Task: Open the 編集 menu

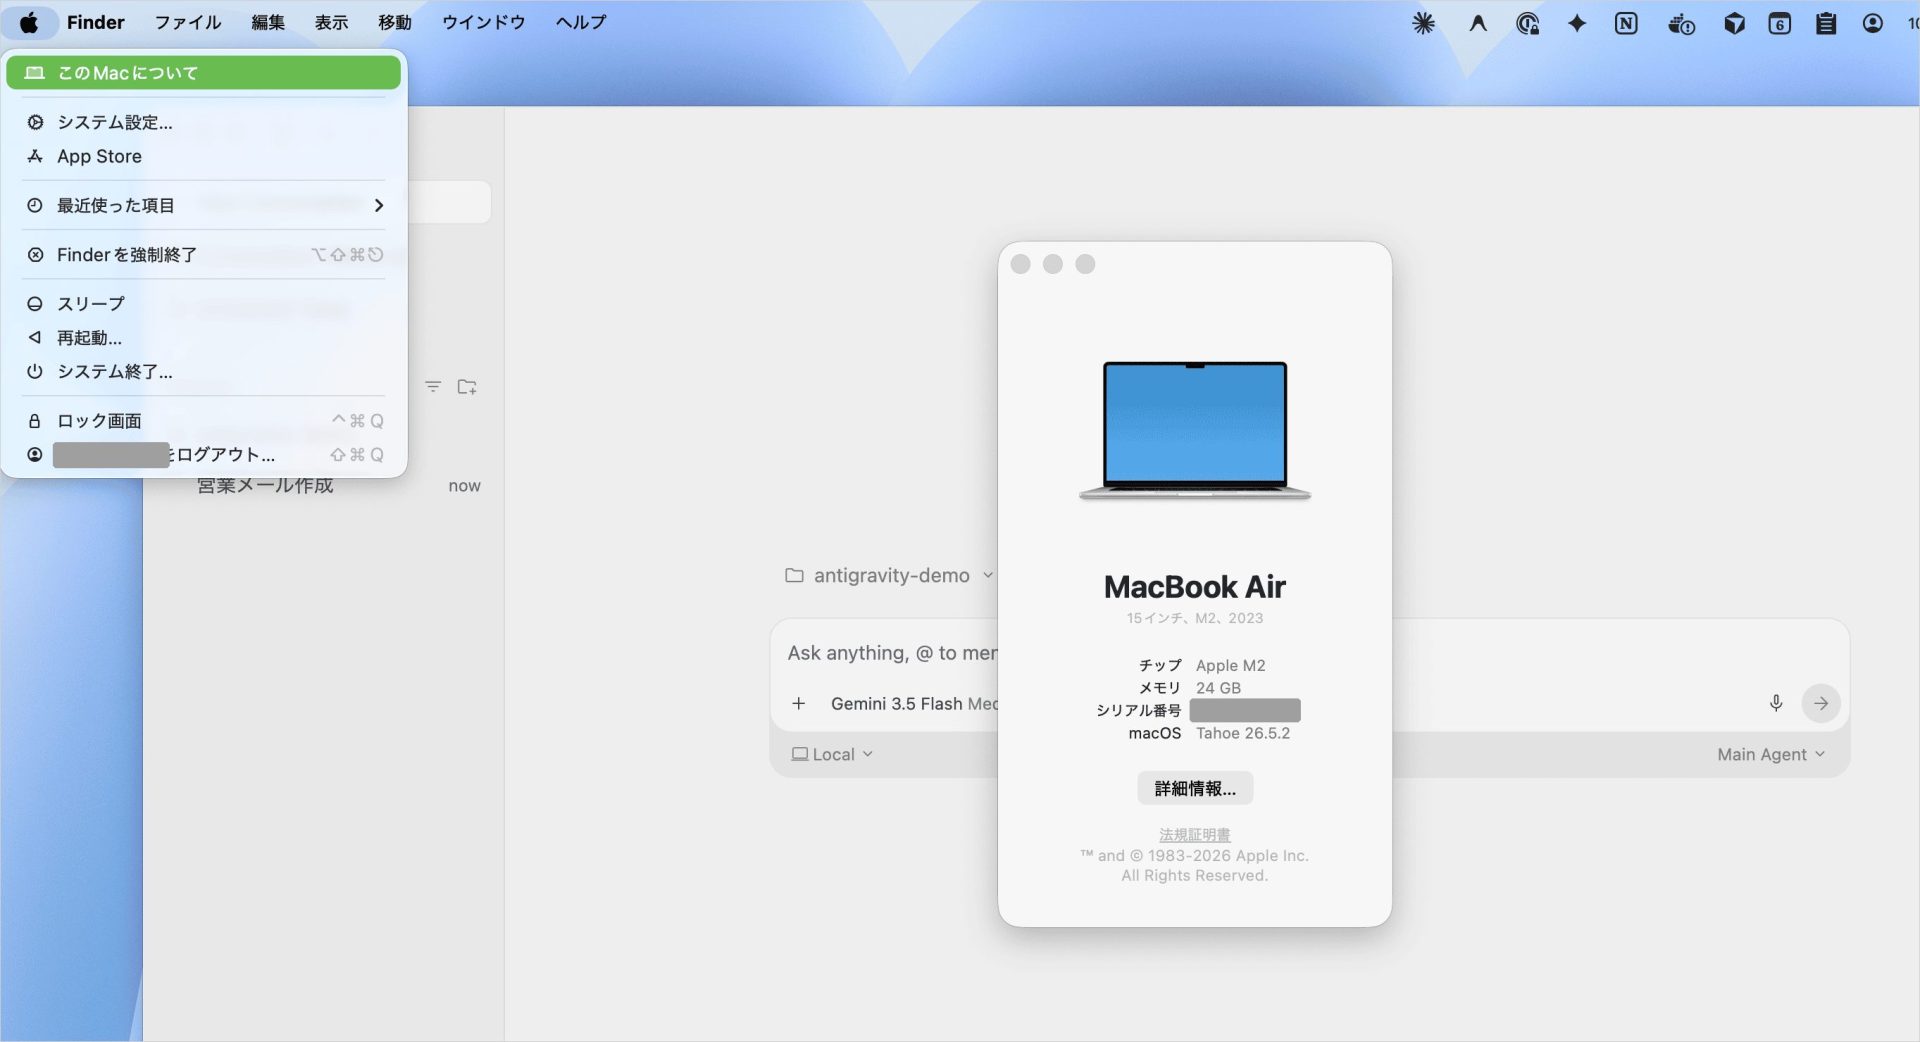Action: click(x=268, y=22)
